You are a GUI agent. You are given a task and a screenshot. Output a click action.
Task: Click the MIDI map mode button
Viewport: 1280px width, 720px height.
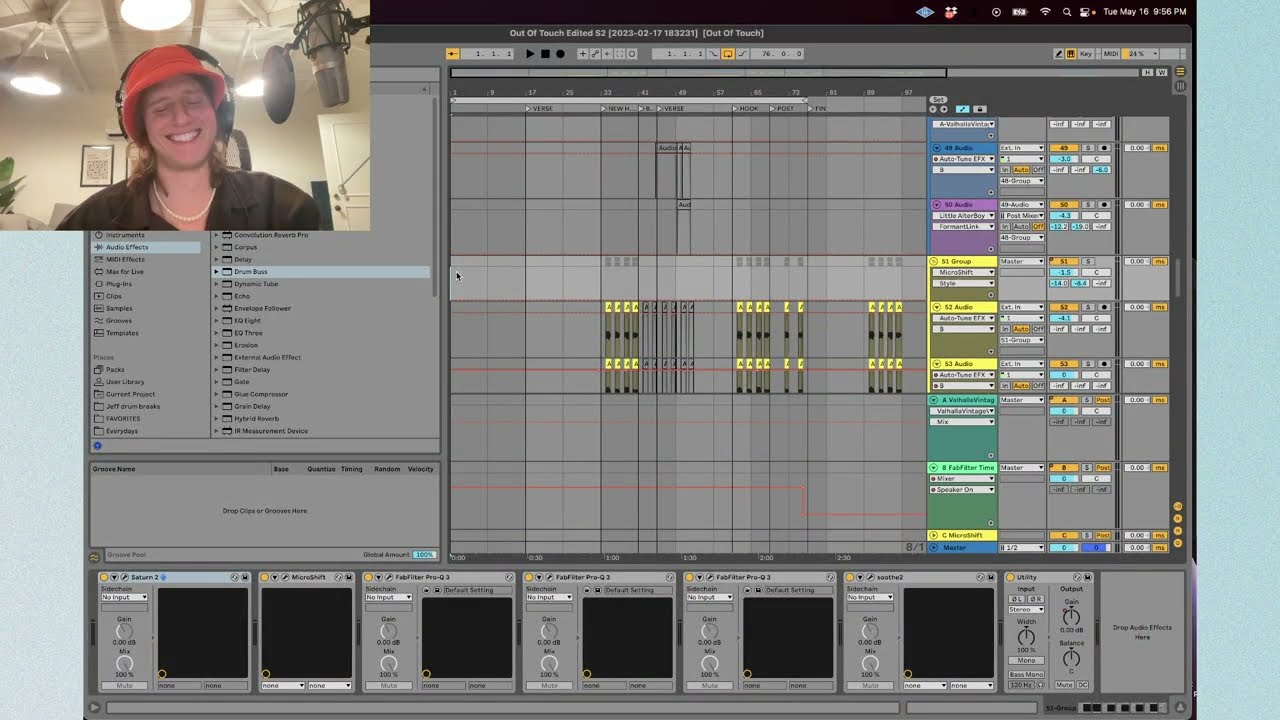pos(1110,54)
